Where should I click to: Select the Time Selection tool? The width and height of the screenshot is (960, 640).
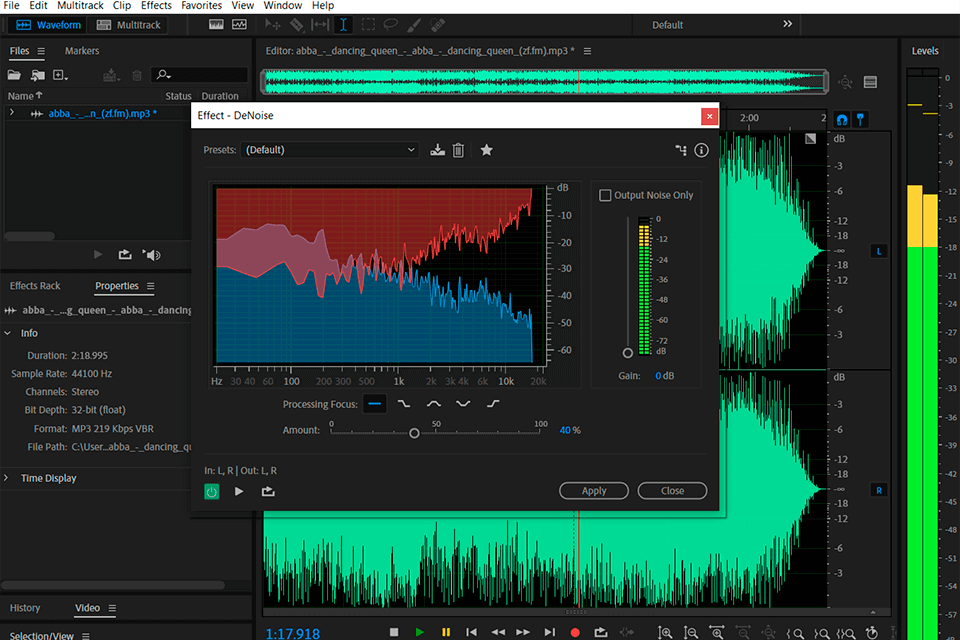pos(343,25)
